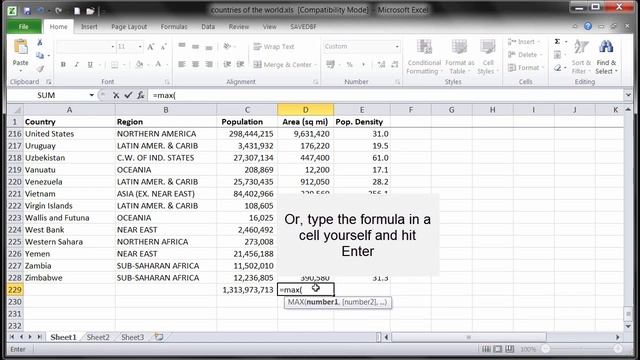Open the File tab
The width and height of the screenshot is (640, 360).
pos(24,27)
